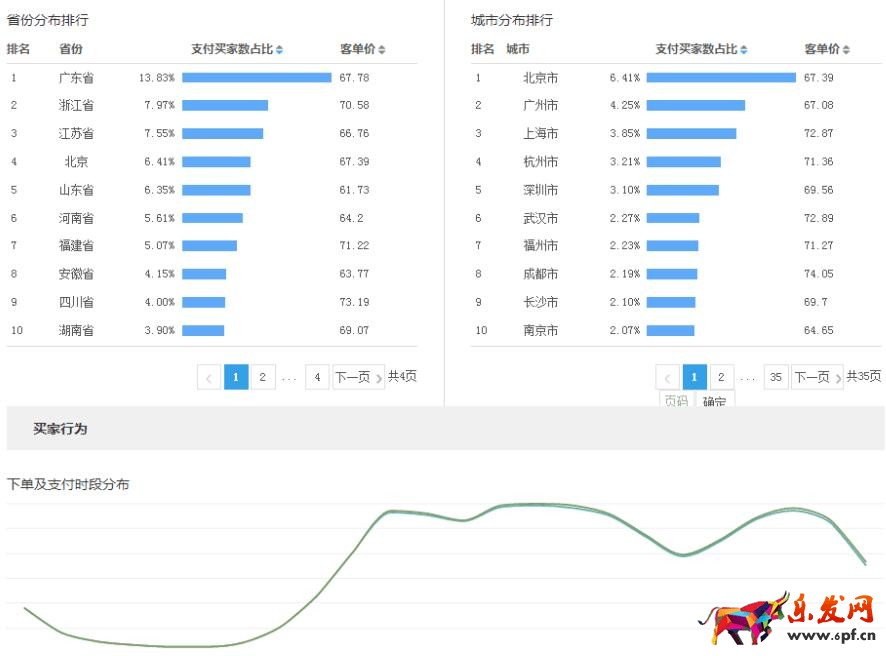The image size is (886, 656).
Task: Go to page 2 of city ranking
Action: point(721,377)
